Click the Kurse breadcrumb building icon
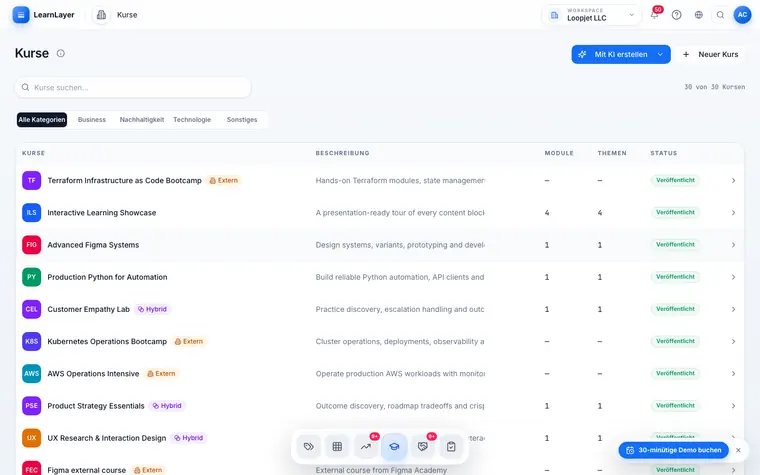This screenshot has height=475, width=760. point(101,15)
